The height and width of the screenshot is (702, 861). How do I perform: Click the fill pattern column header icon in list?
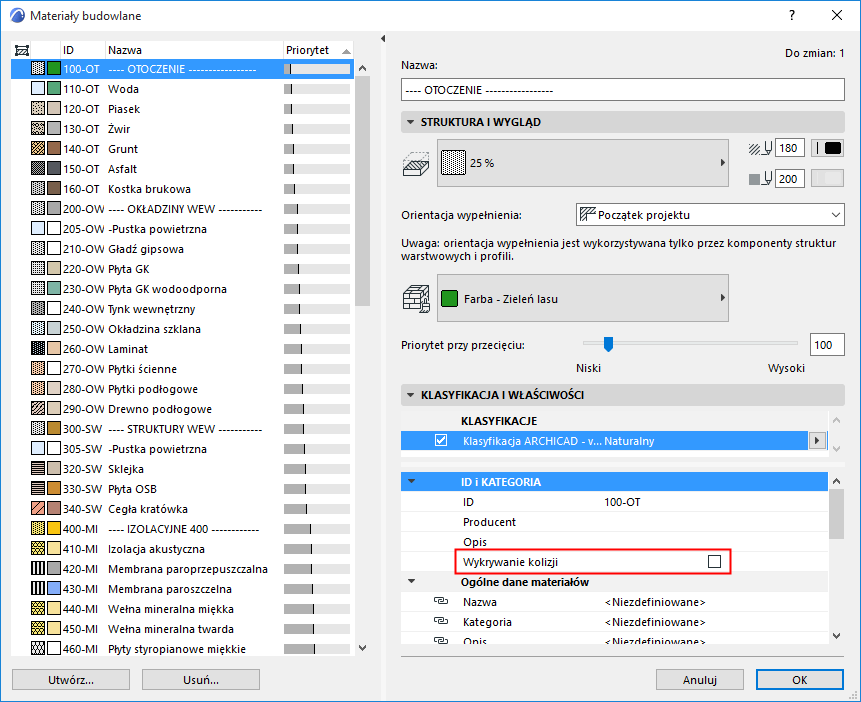22,49
